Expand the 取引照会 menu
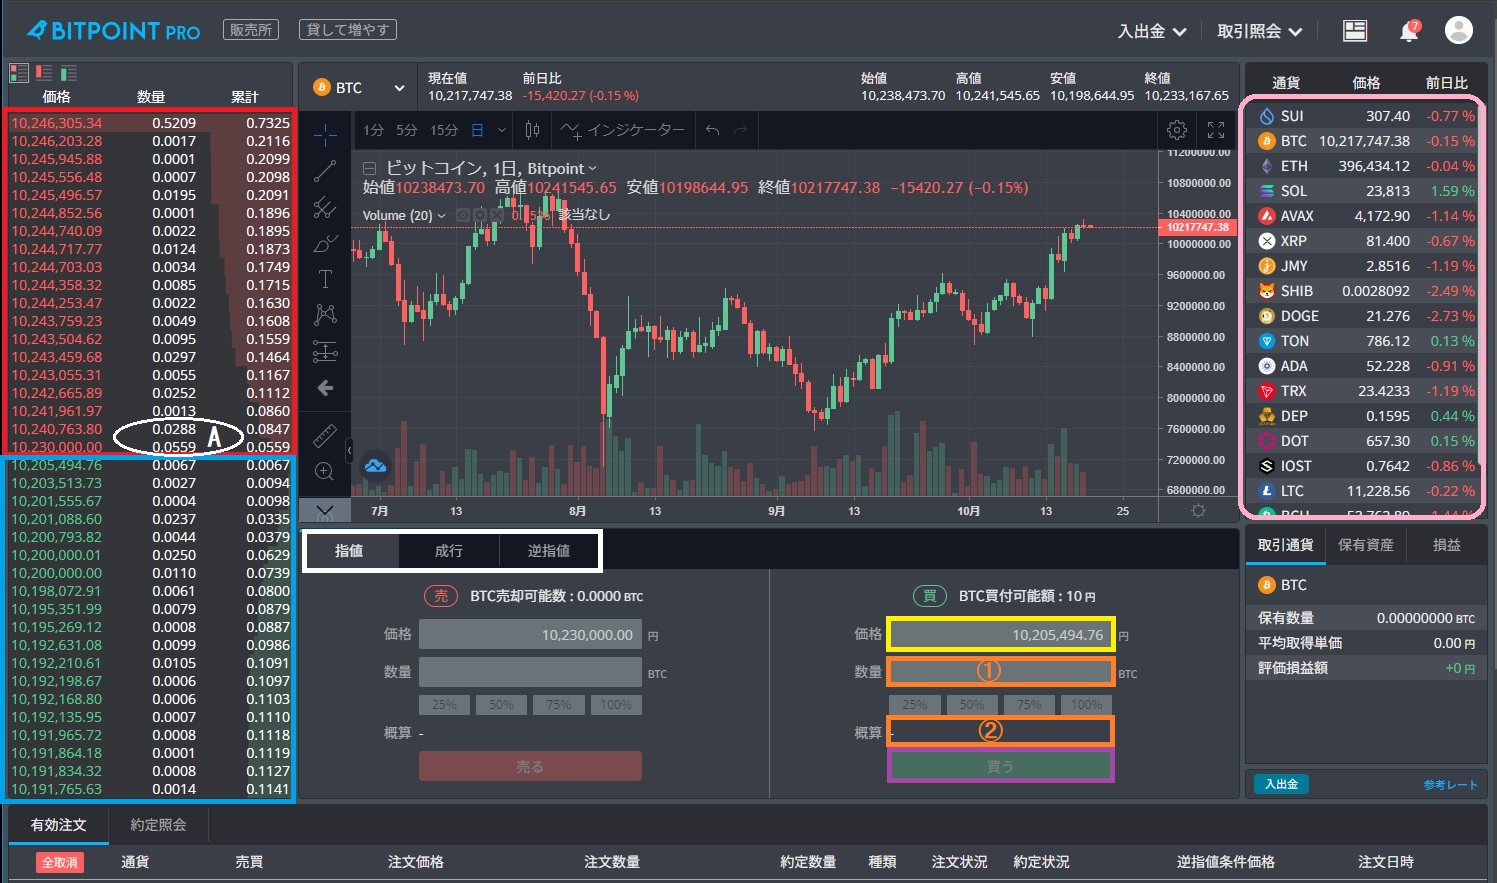 [1259, 31]
